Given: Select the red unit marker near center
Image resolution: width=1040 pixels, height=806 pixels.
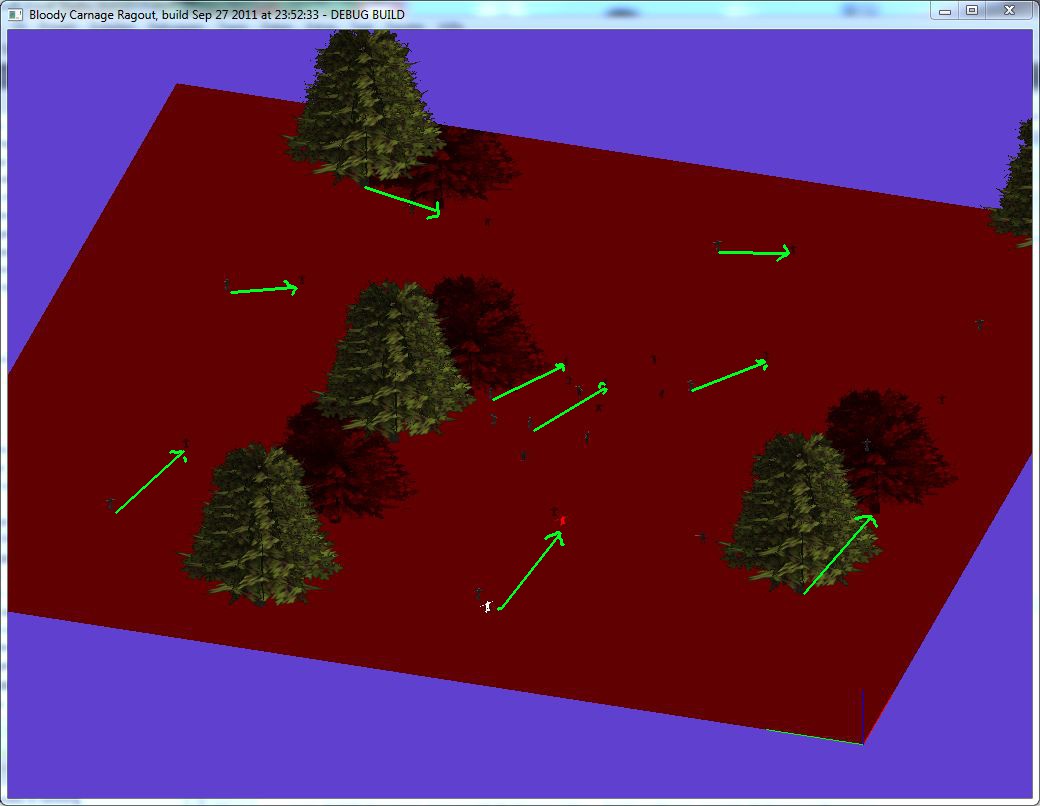Looking at the screenshot, I should pyautogui.click(x=562, y=520).
